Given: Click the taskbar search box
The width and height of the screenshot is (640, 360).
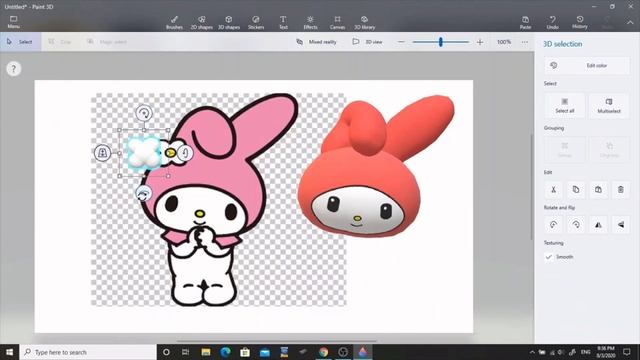Looking at the screenshot, I should point(88,352).
